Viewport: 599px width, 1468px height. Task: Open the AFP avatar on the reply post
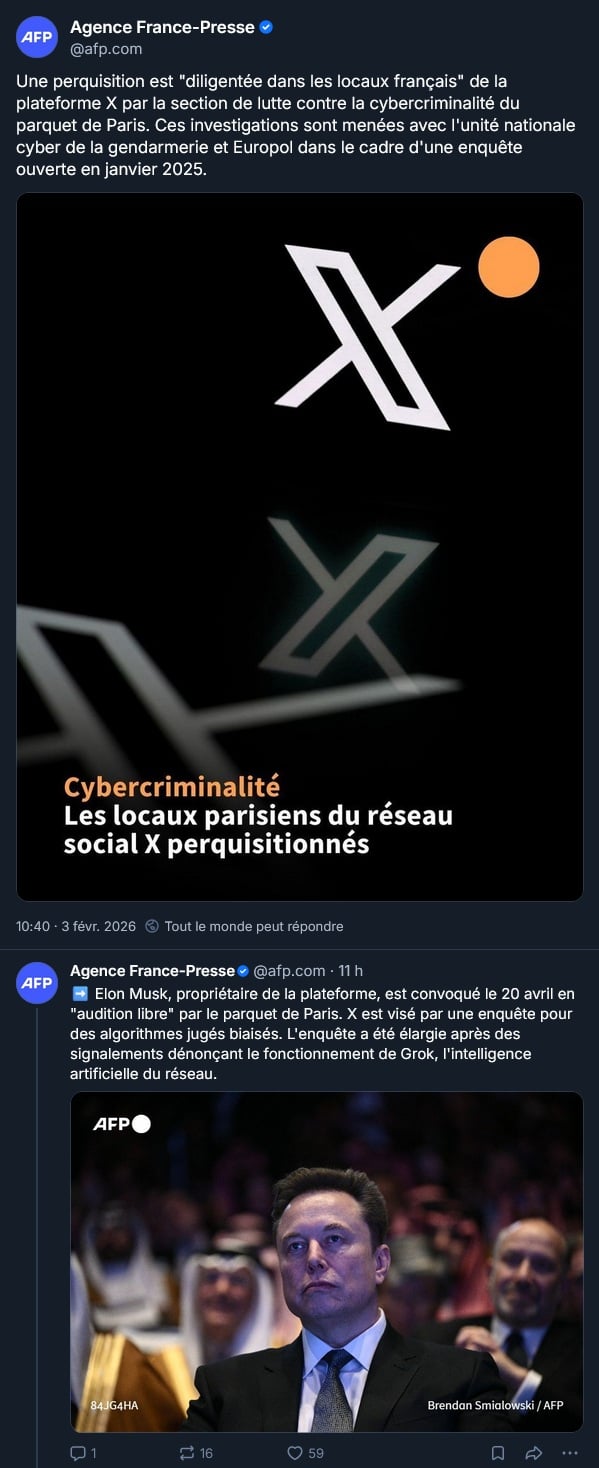37,982
